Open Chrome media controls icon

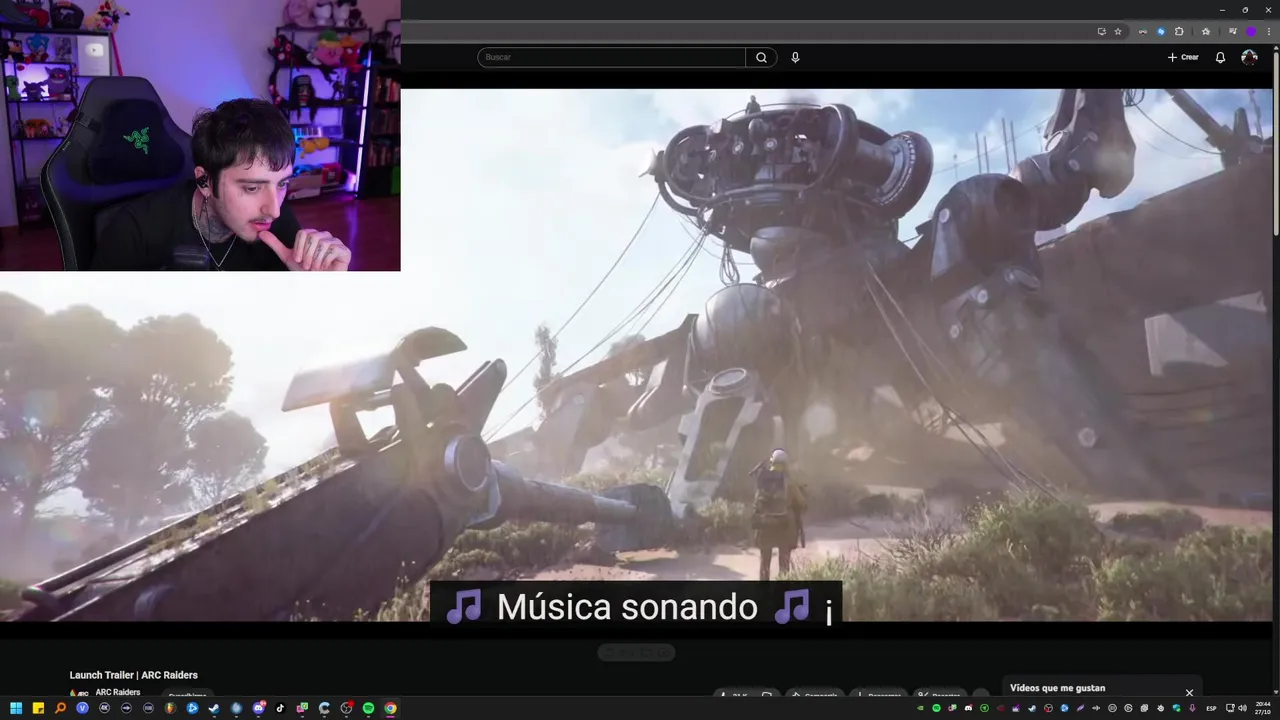pyautogui.click(x=1233, y=31)
